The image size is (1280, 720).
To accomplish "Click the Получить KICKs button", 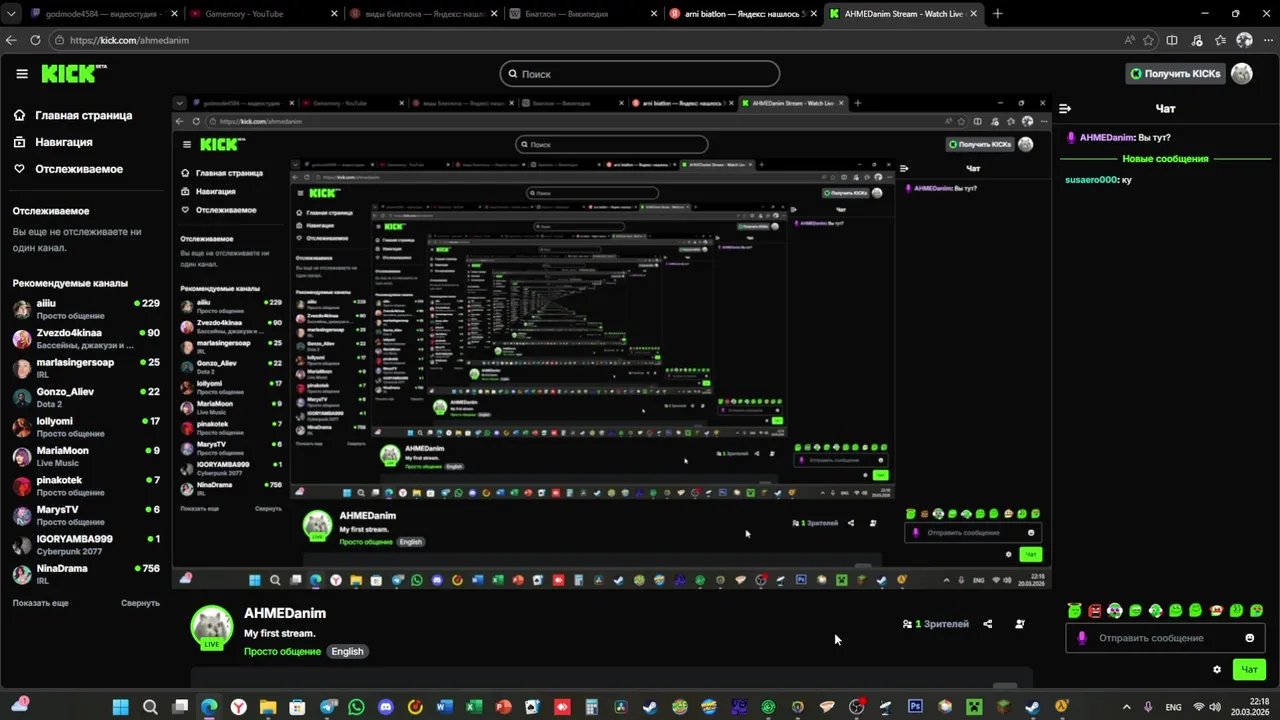I will tap(1175, 74).
